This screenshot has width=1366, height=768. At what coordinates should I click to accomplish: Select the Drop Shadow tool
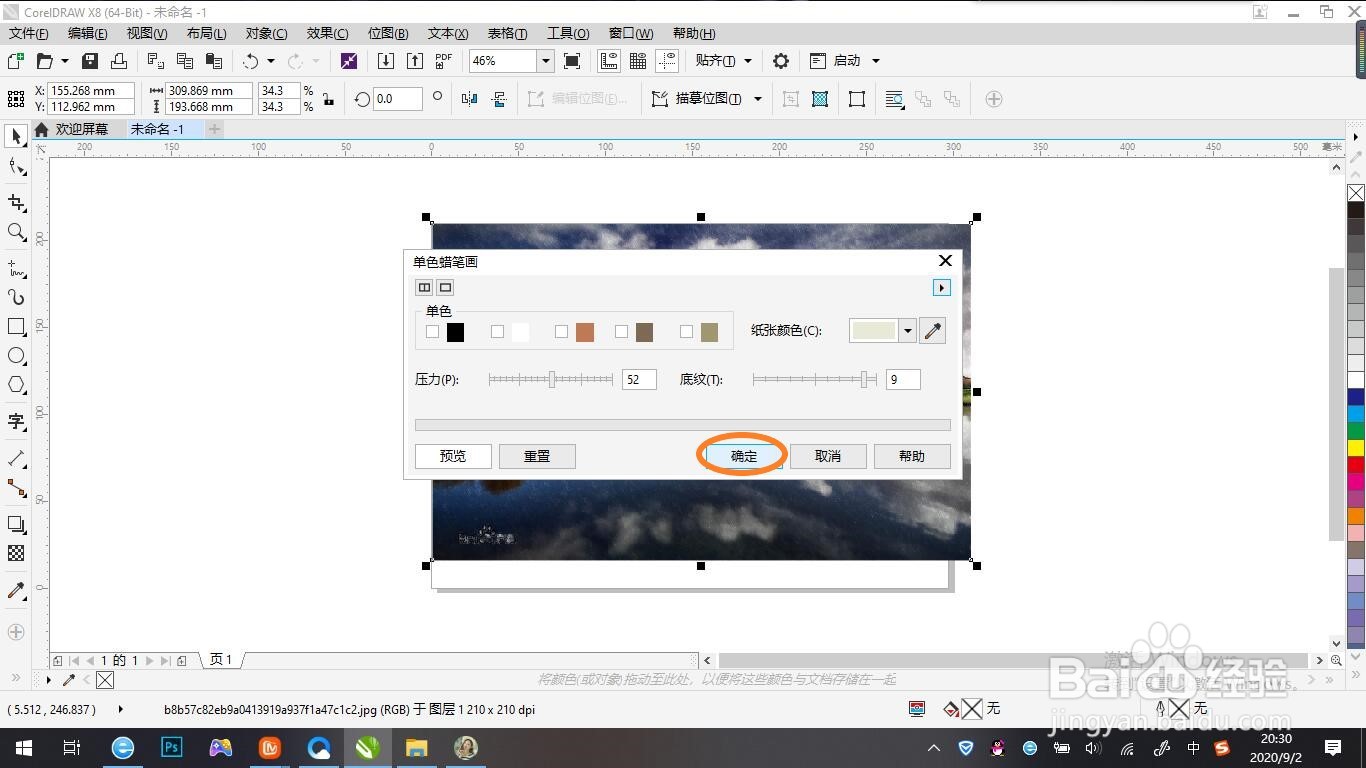(16, 524)
